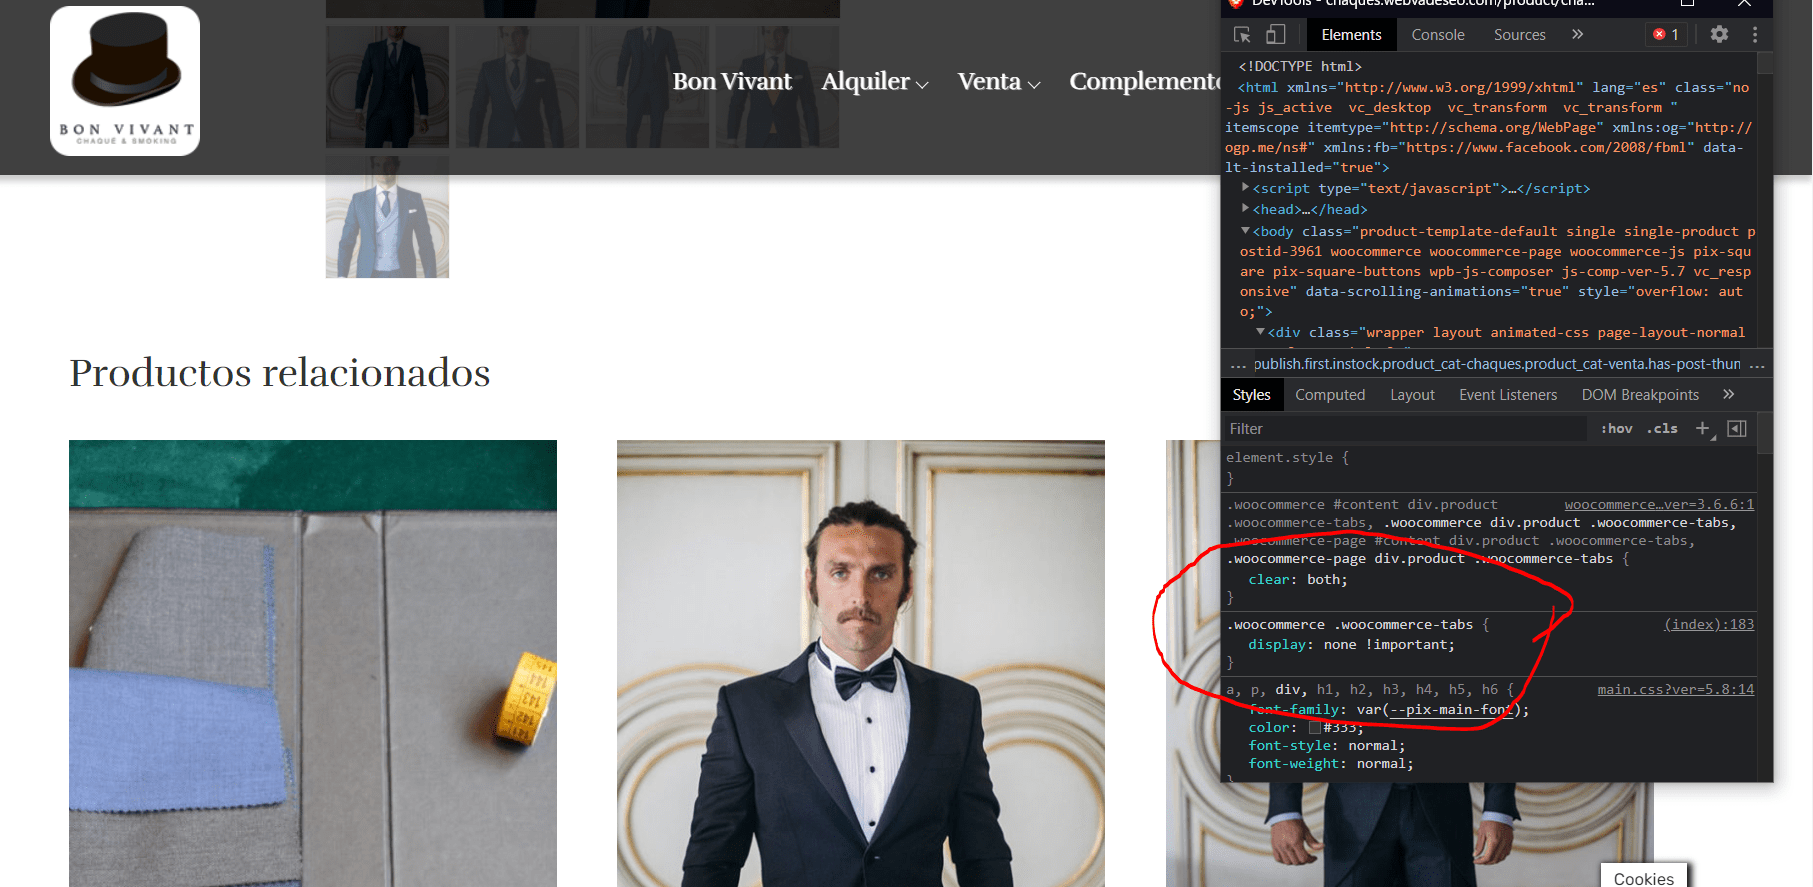Click the .woocommerce .woocommerce-tabs selector
This screenshot has height=887, width=1813.
pos(1350,624)
